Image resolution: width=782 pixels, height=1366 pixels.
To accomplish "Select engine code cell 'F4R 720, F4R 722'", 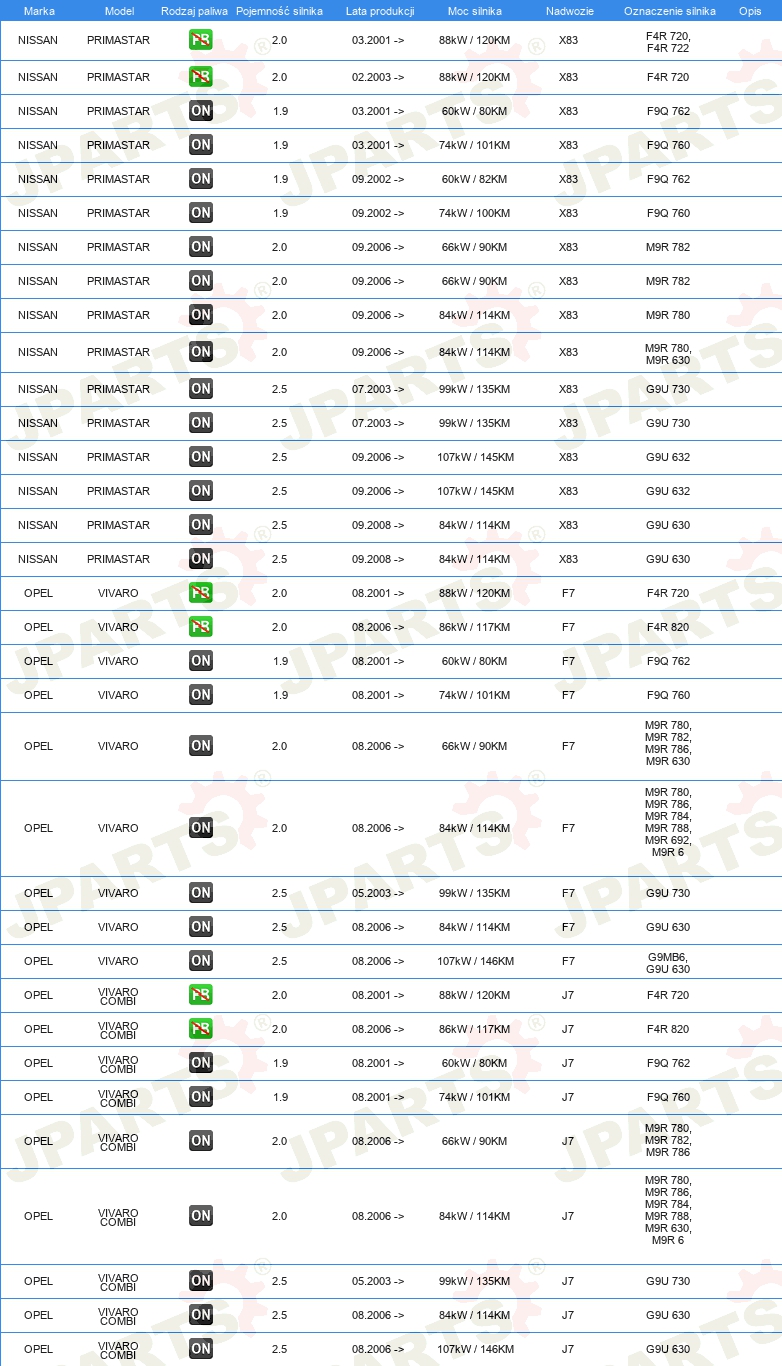I will [x=668, y=41].
